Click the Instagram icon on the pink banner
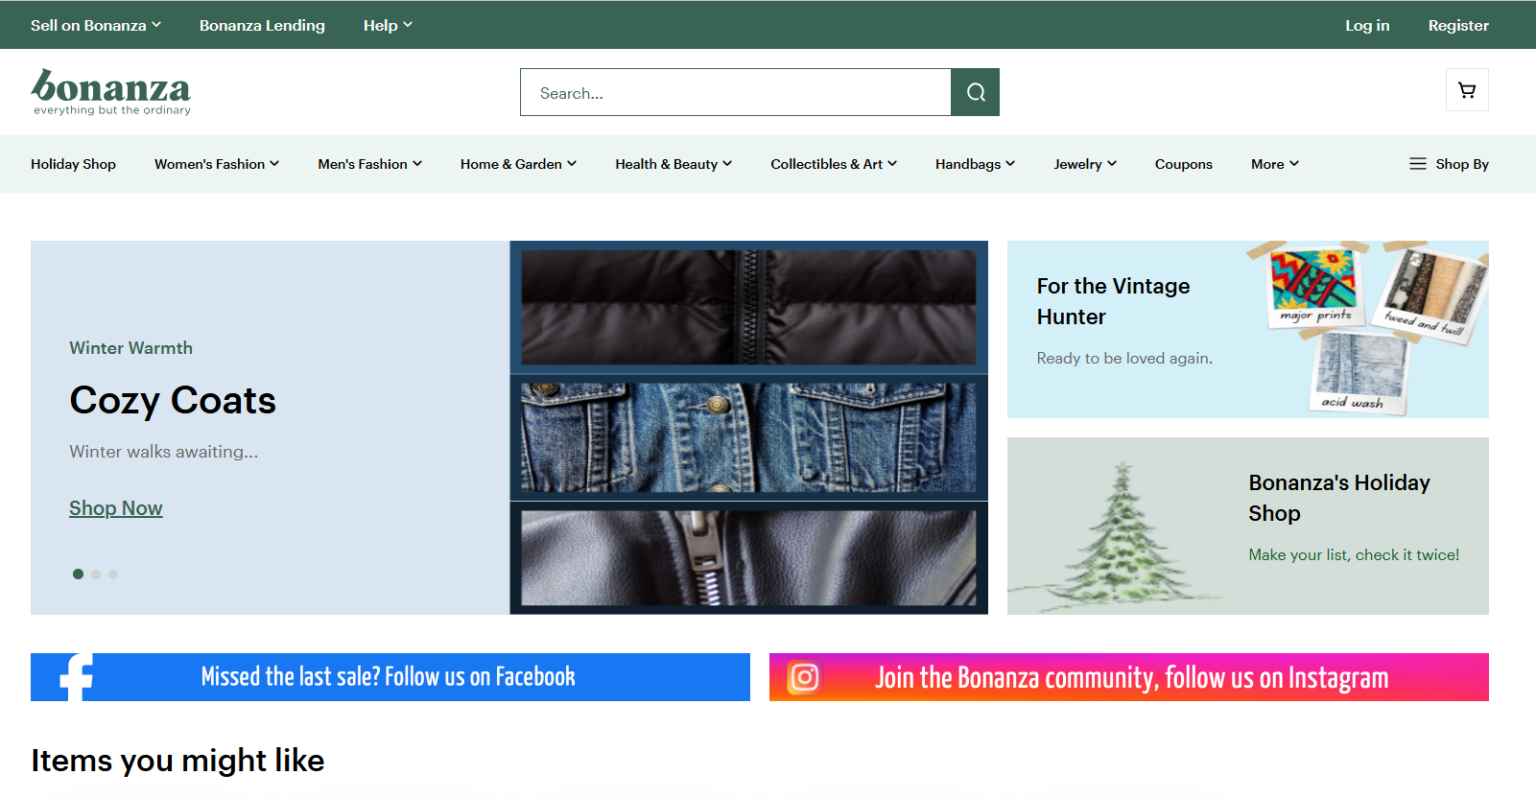Viewport: 1536px width, 798px height. pos(803,677)
